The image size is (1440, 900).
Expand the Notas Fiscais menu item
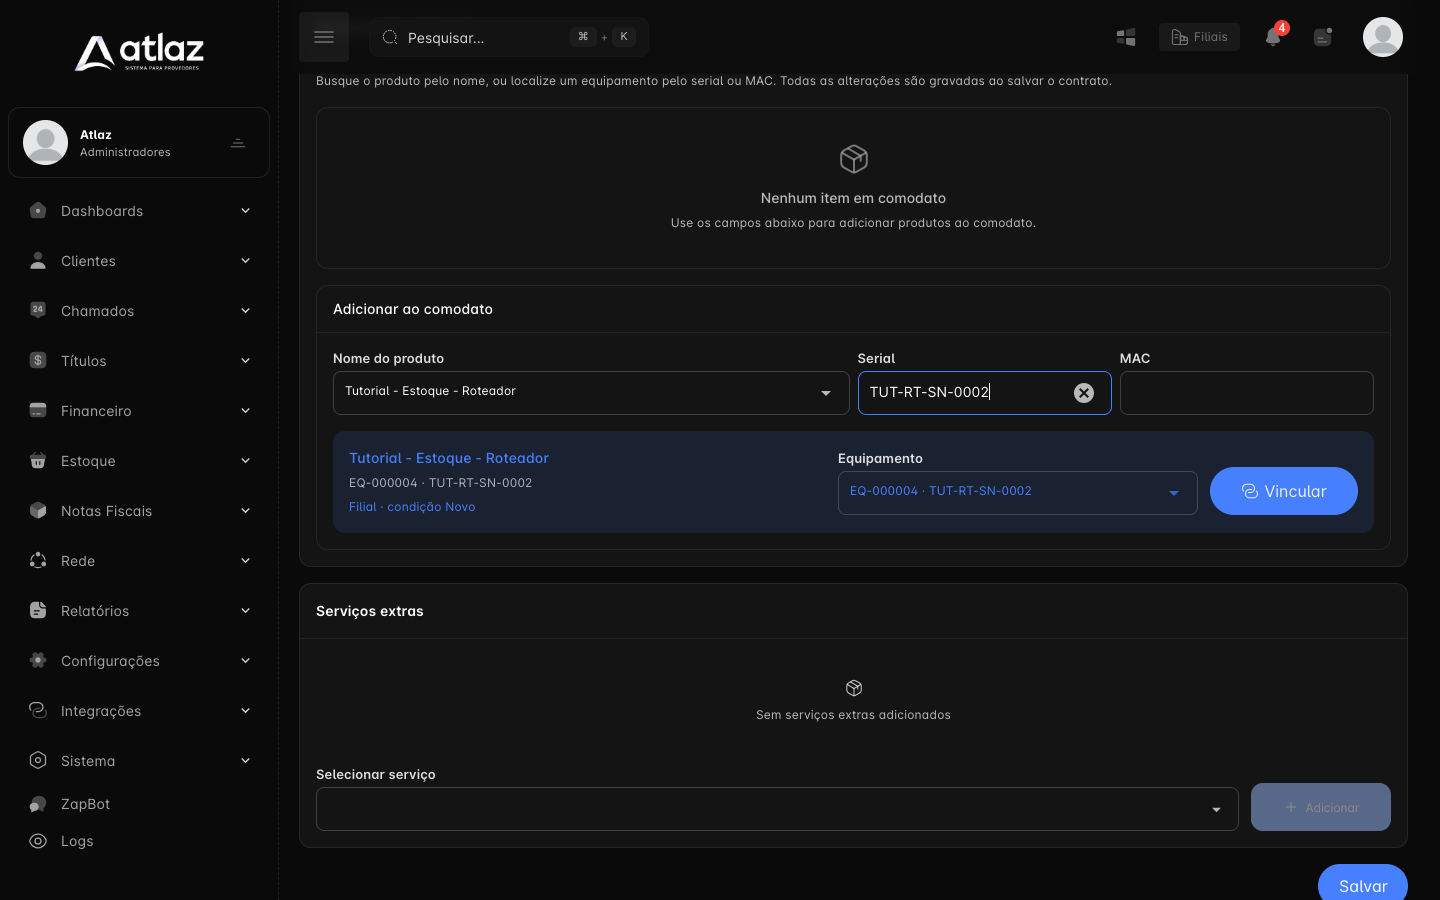(x=139, y=511)
